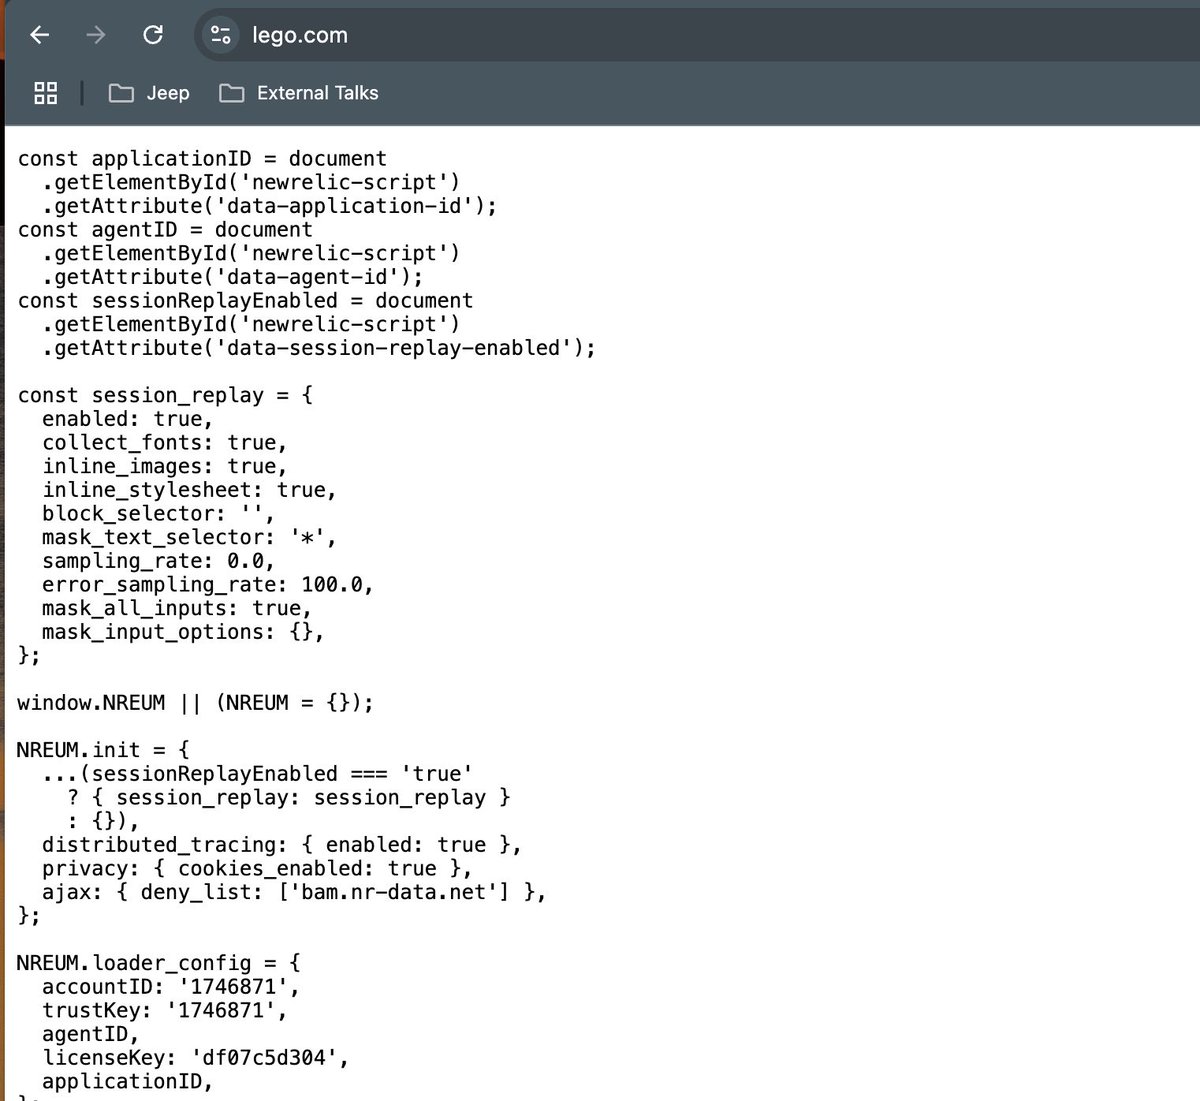Click the line "enabled: true," under session_replay

point(127,419)
